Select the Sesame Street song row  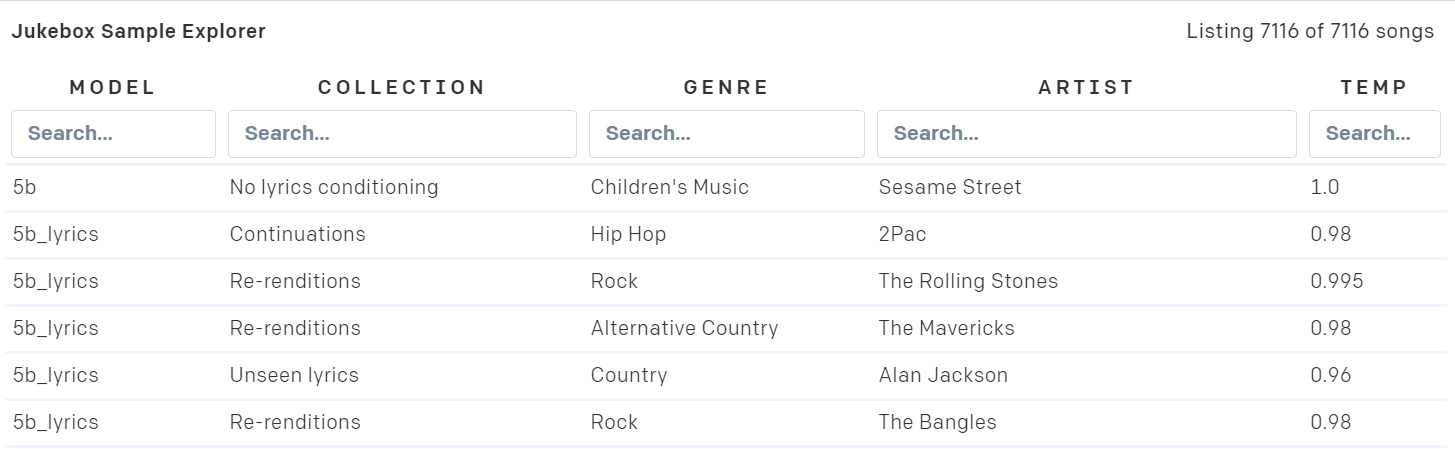click(x=950, y=187)
